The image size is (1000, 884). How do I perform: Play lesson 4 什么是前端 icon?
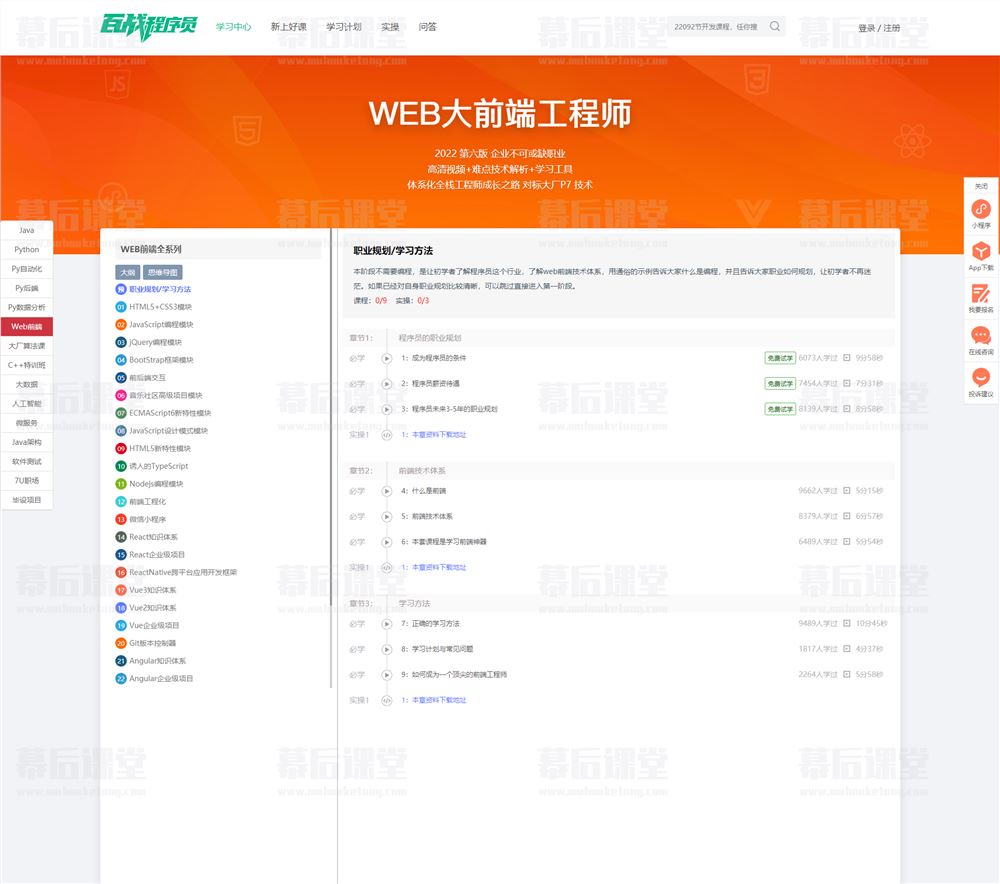point(386,491)
